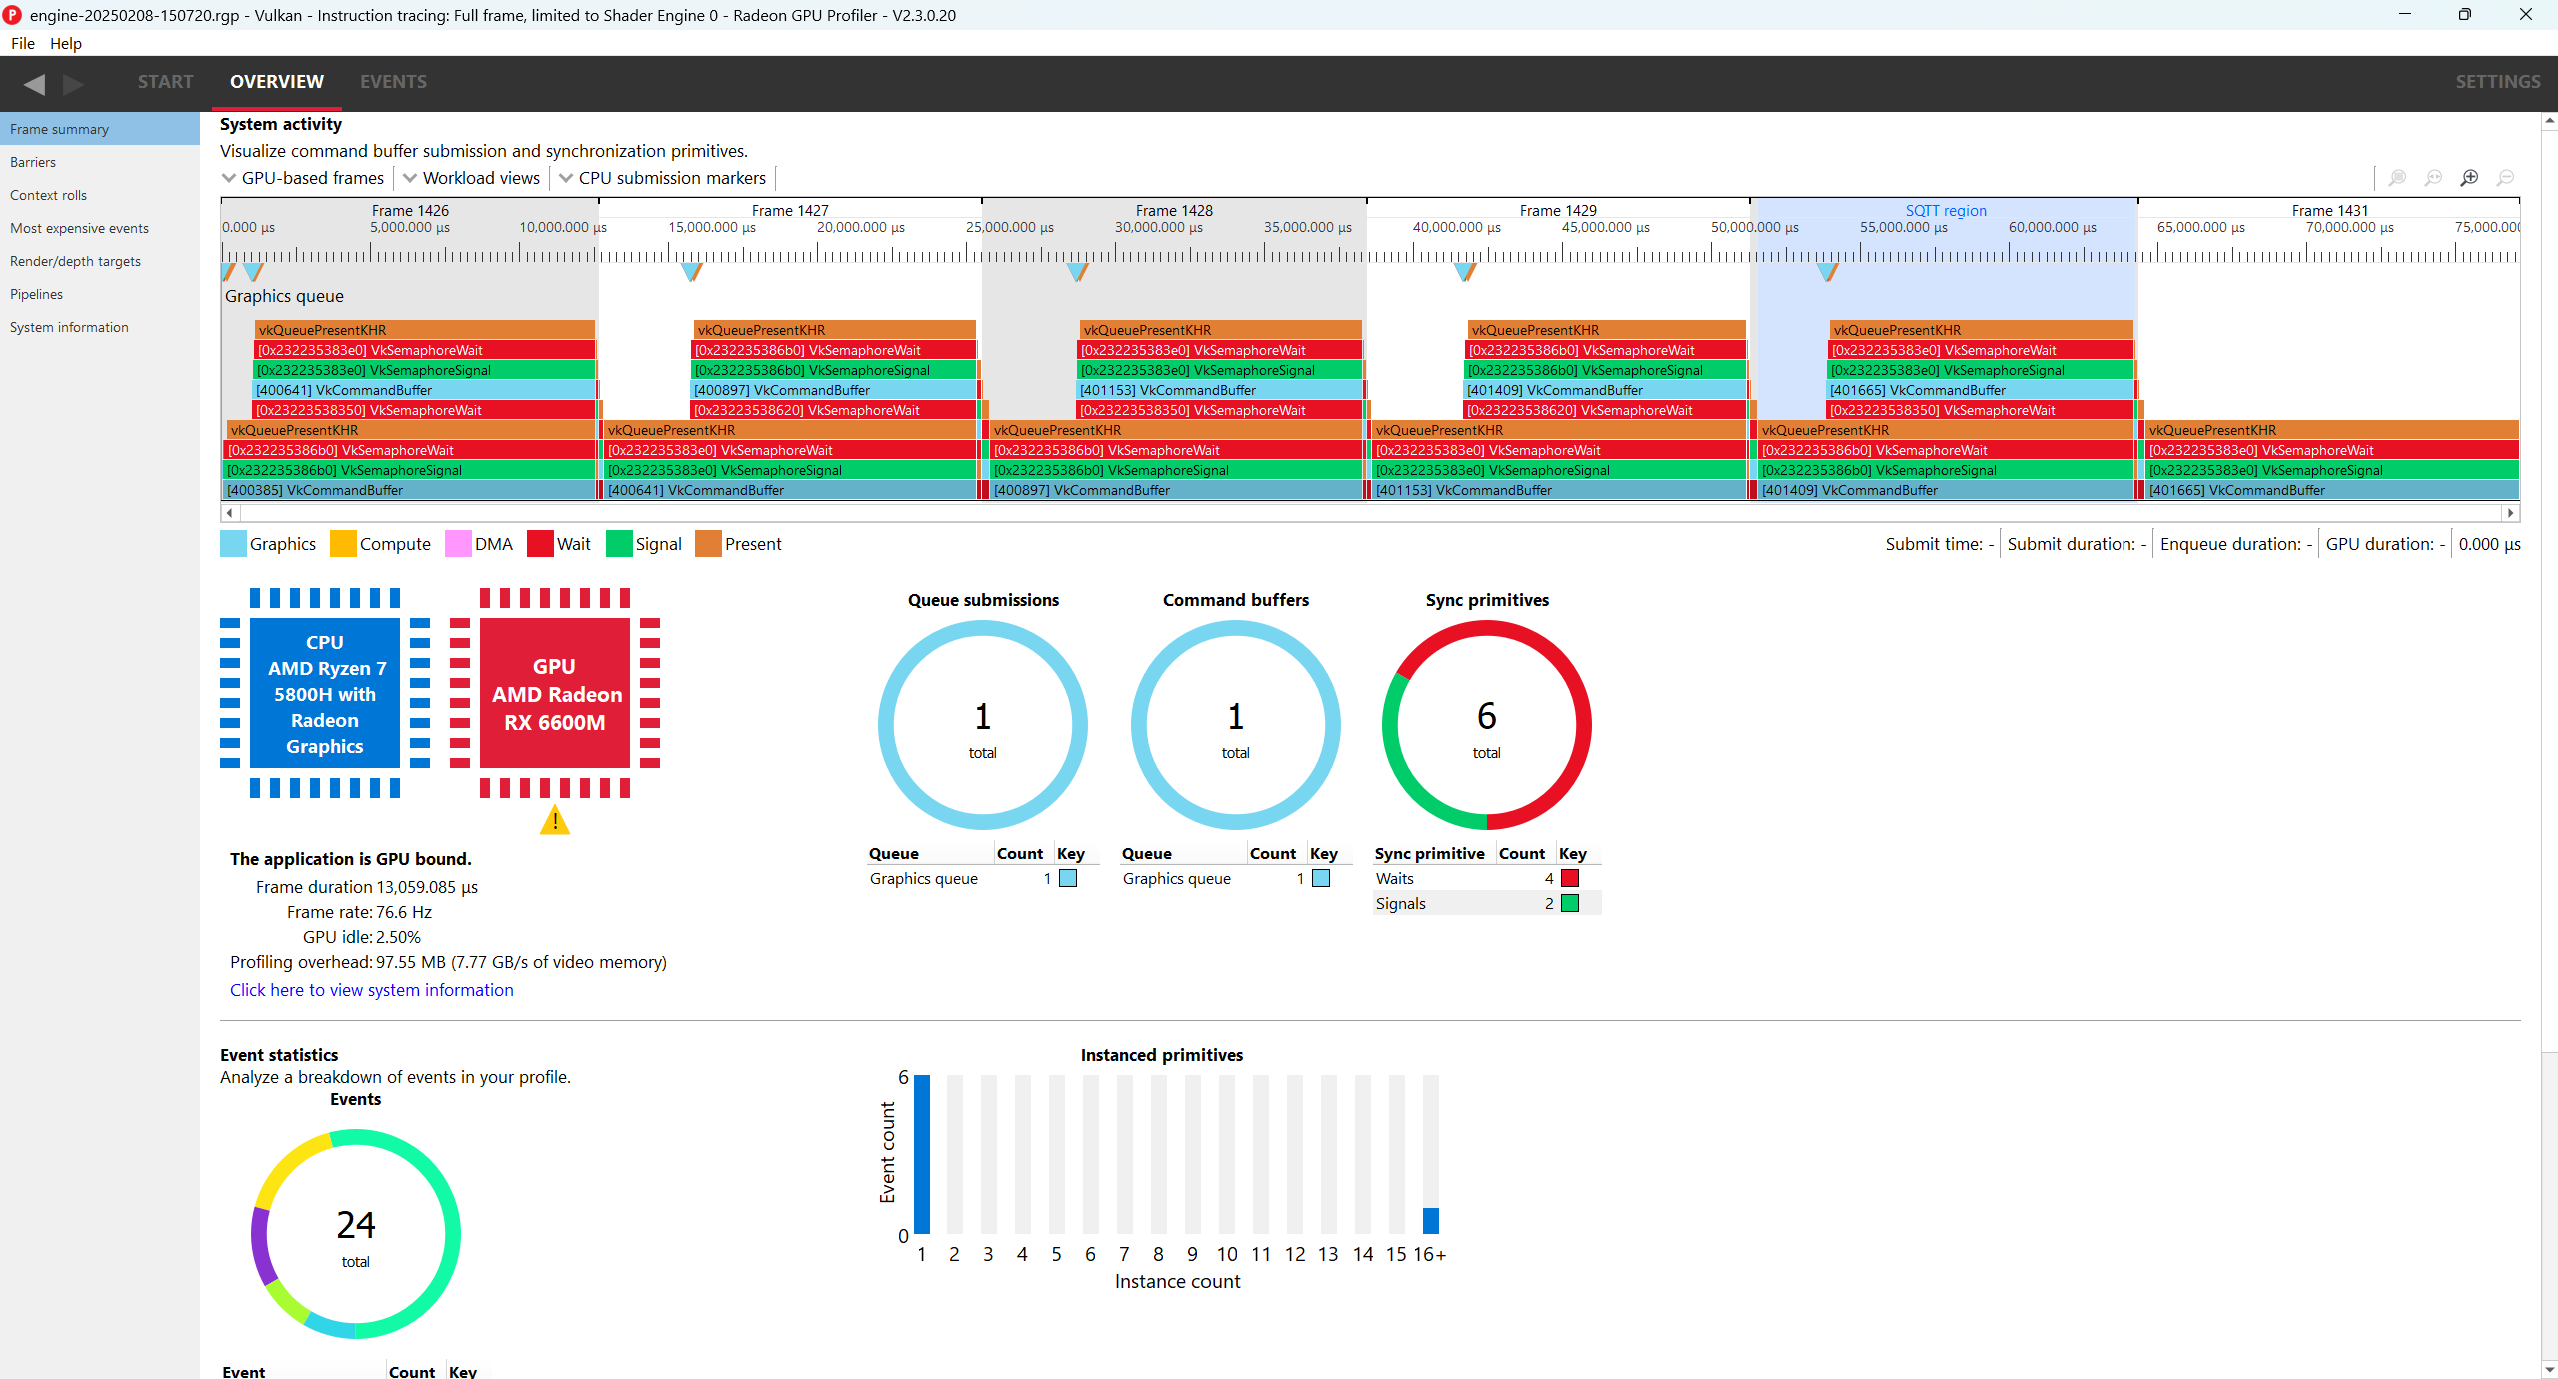
Task: Click the yellow GPU warning triangle icon
Action: point(554,820)
